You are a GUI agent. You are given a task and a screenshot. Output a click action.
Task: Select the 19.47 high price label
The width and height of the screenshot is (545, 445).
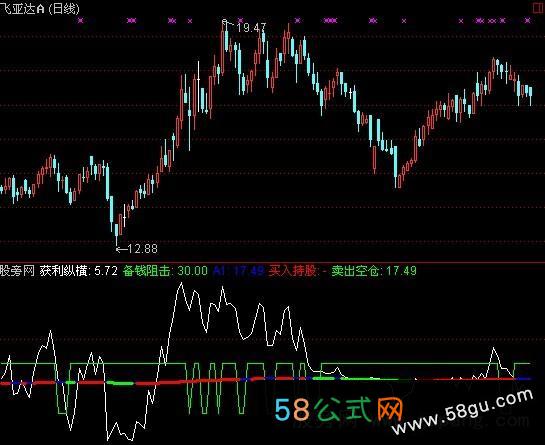[251, 28]
